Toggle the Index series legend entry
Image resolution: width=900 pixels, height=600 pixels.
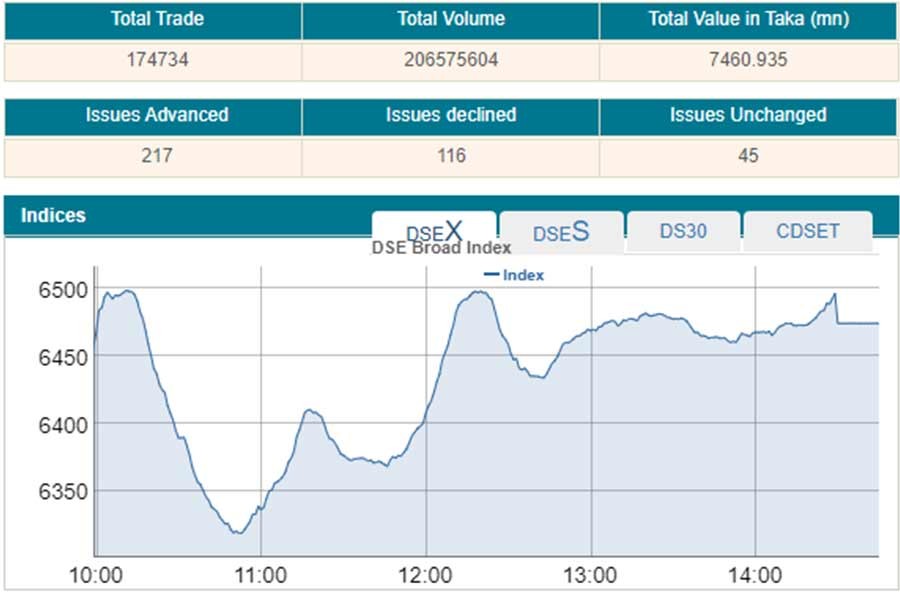click(x=523, y=275)
